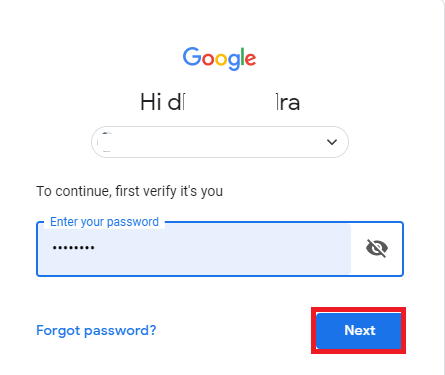Image resolution: width=445 pixels, height=375 pixels.
Task: Click To continue, first verify it's you text
Action: pos(129,191)
